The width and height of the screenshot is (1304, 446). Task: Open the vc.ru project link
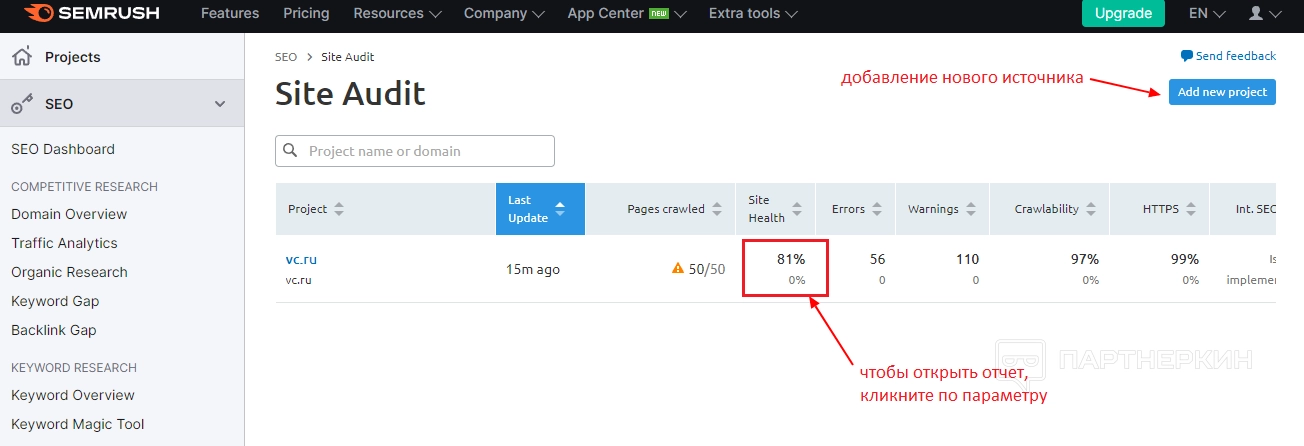[301, 260]
